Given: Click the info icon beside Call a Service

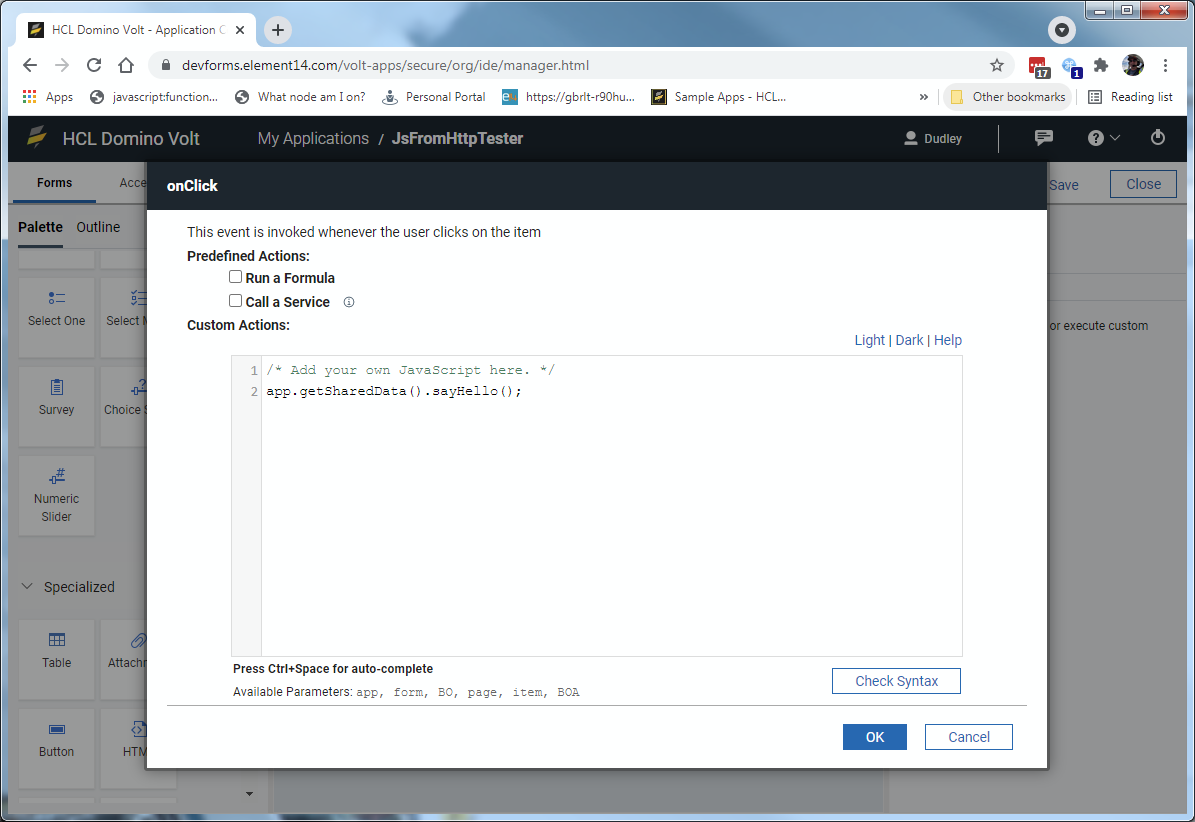Looking at the screenshot, I should pos(349,302).
